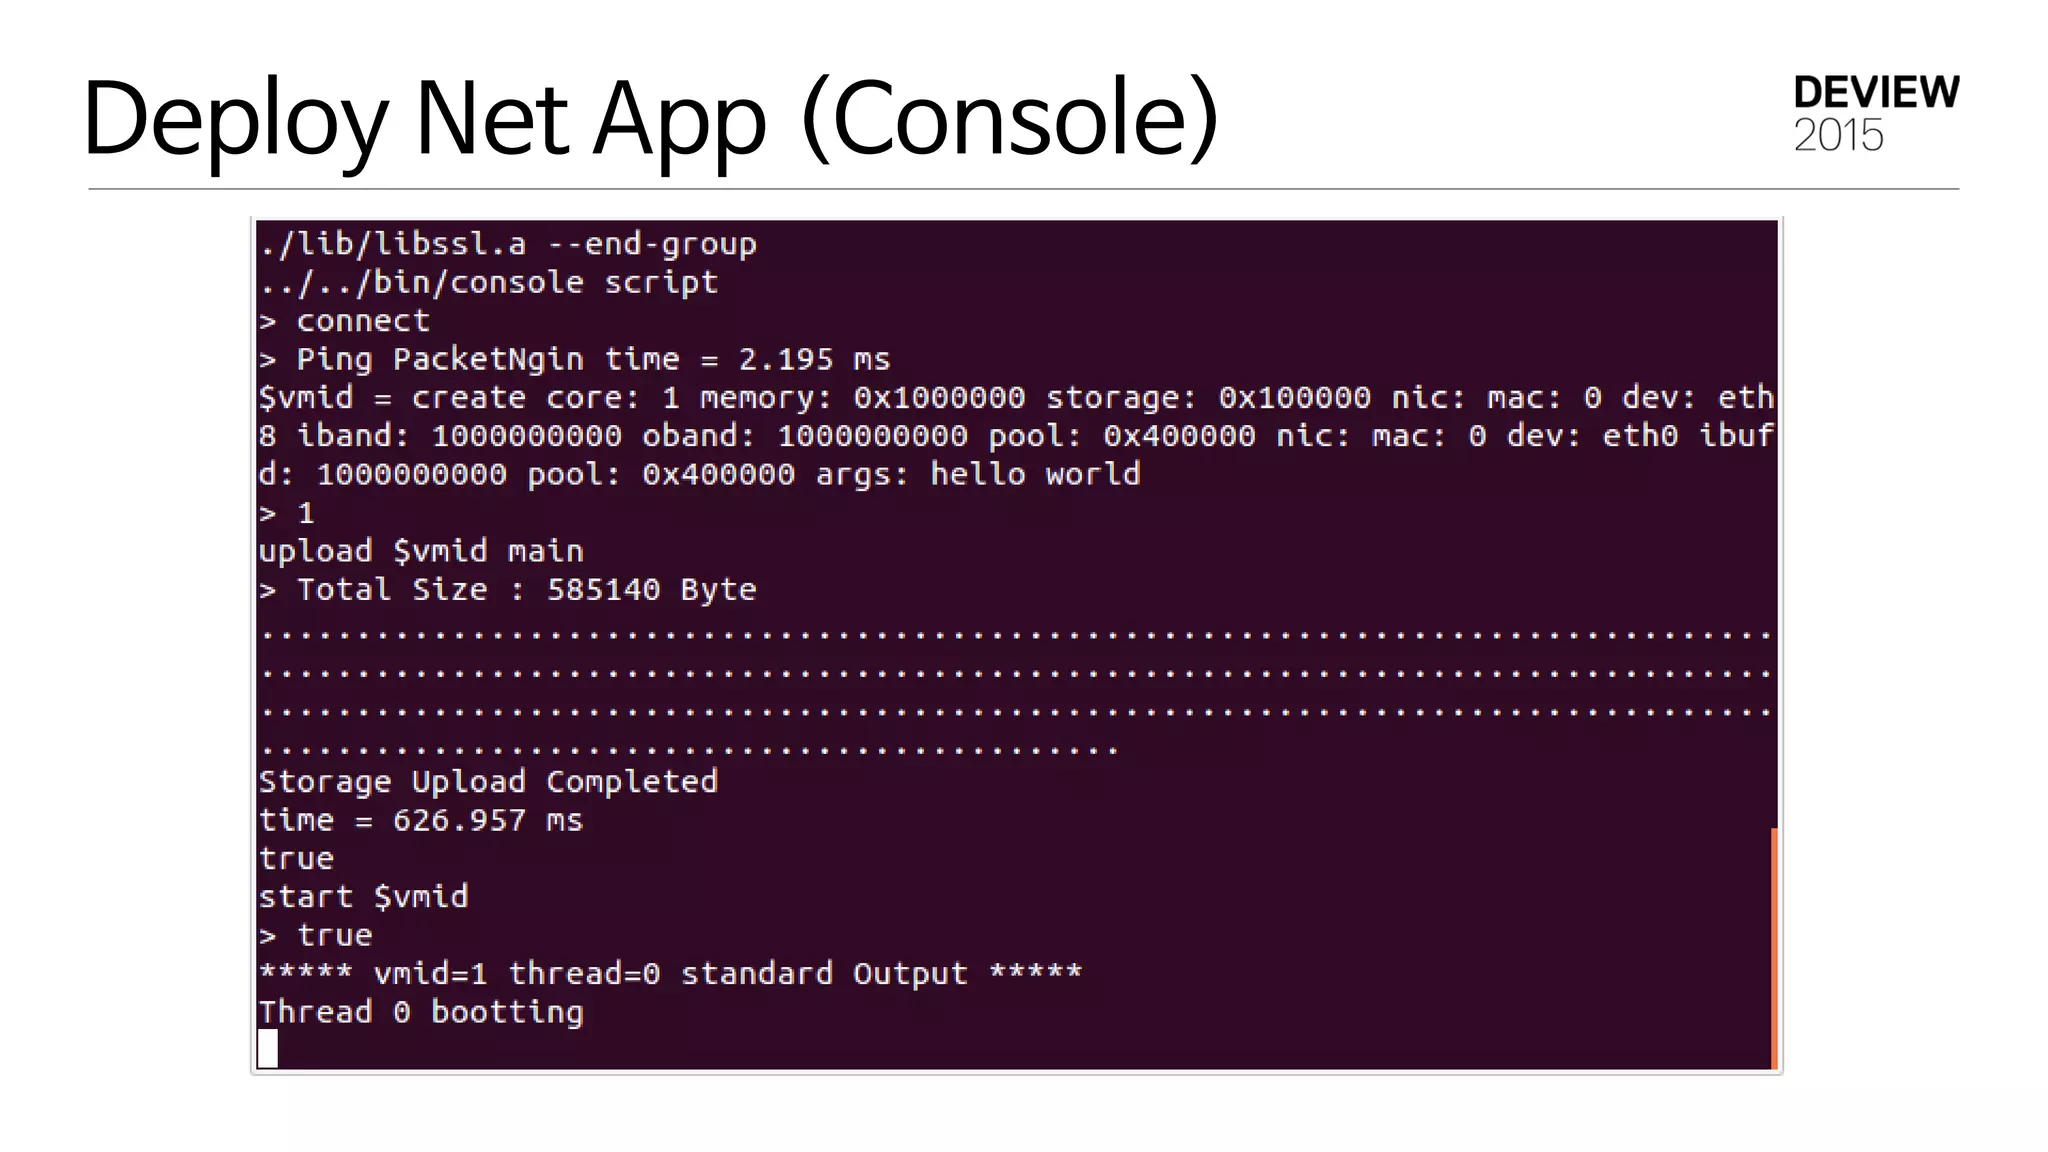
Task: Click the 'upload $vmid main' command
Action: [x=421, y=551]
